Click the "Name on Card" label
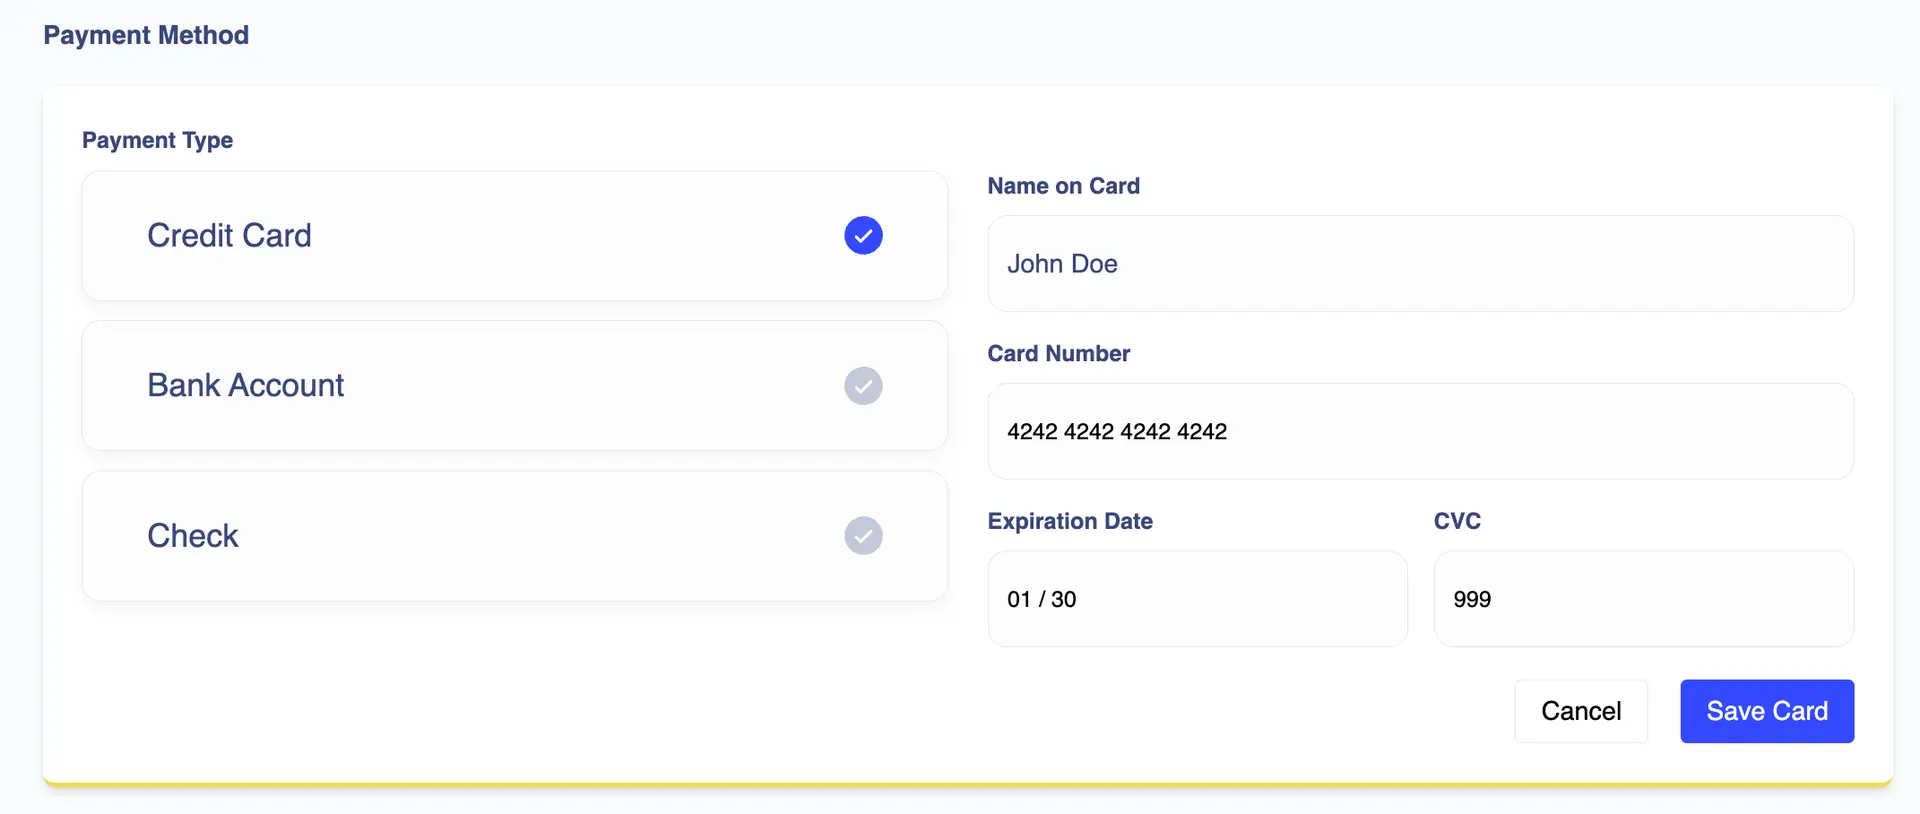1920x814 pixels. (x=1063, y=186)
